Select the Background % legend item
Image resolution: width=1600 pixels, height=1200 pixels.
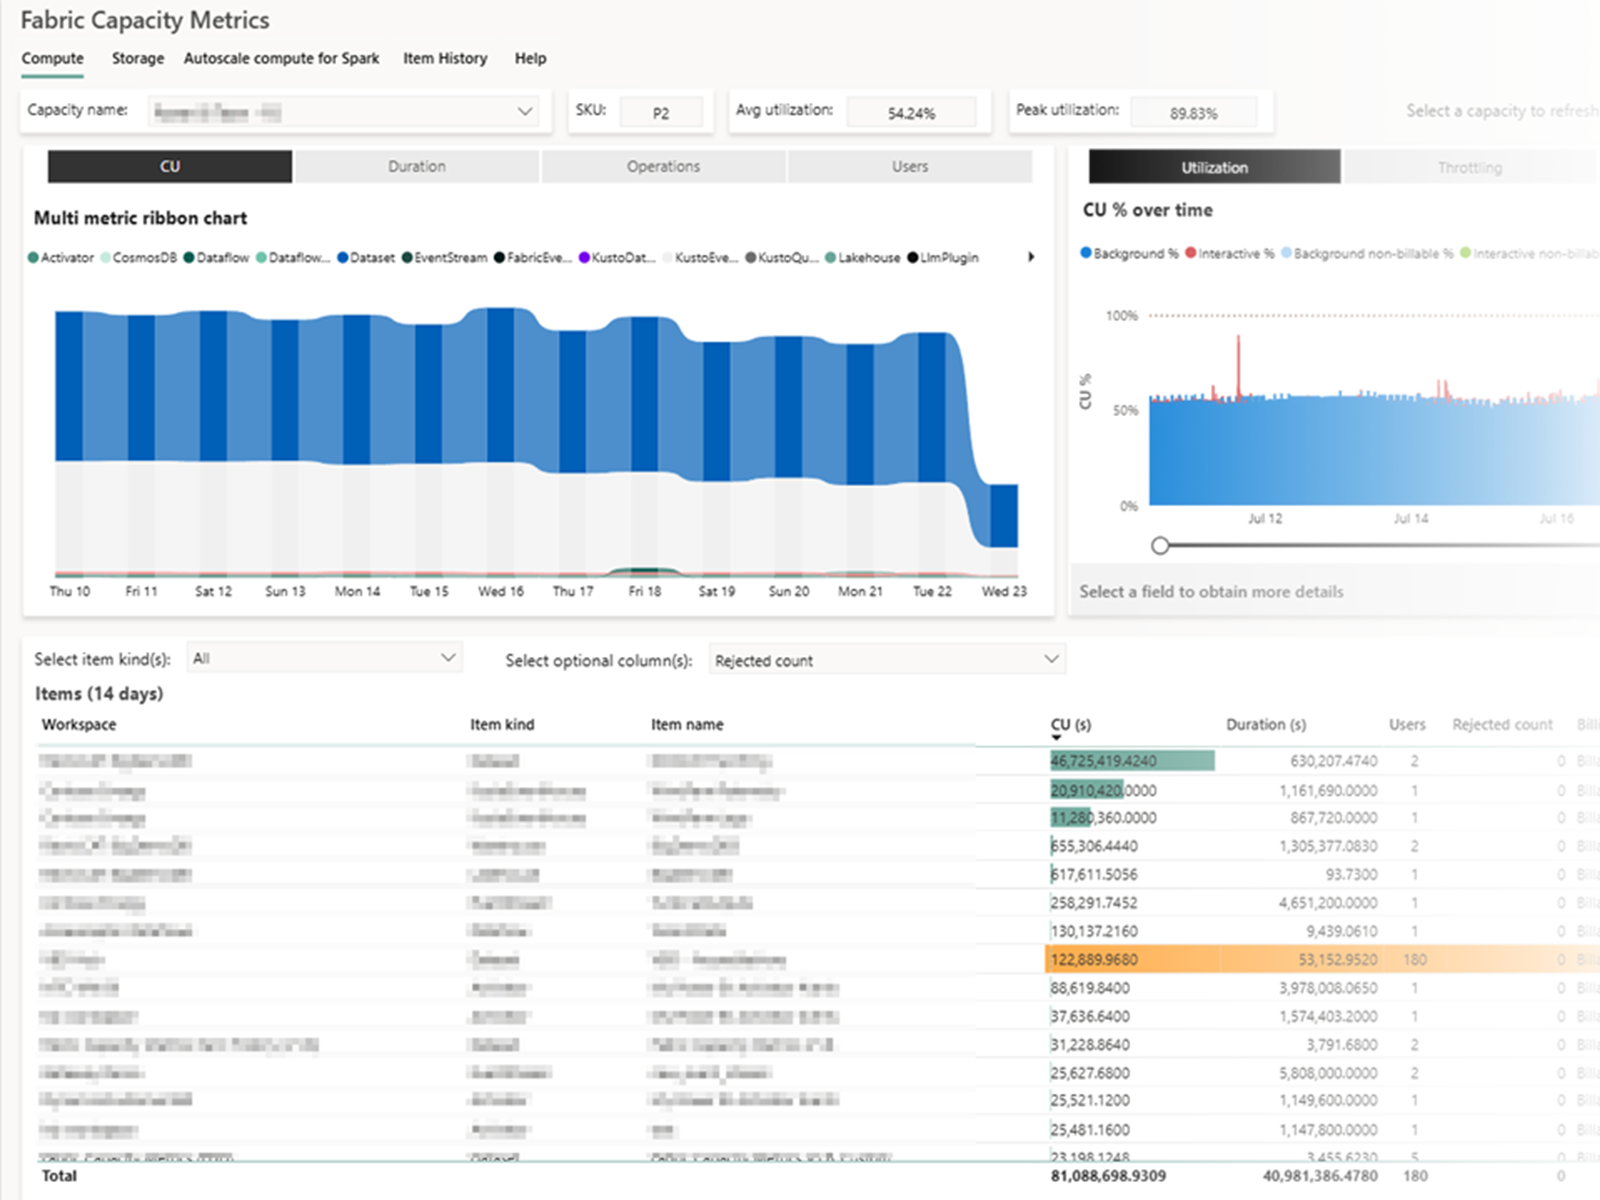[1130, 253]
